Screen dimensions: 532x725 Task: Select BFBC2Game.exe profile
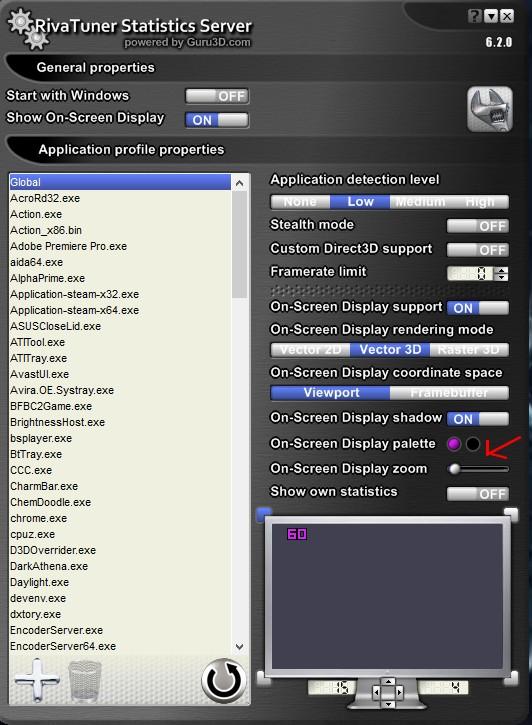click(x=120, y=406)
